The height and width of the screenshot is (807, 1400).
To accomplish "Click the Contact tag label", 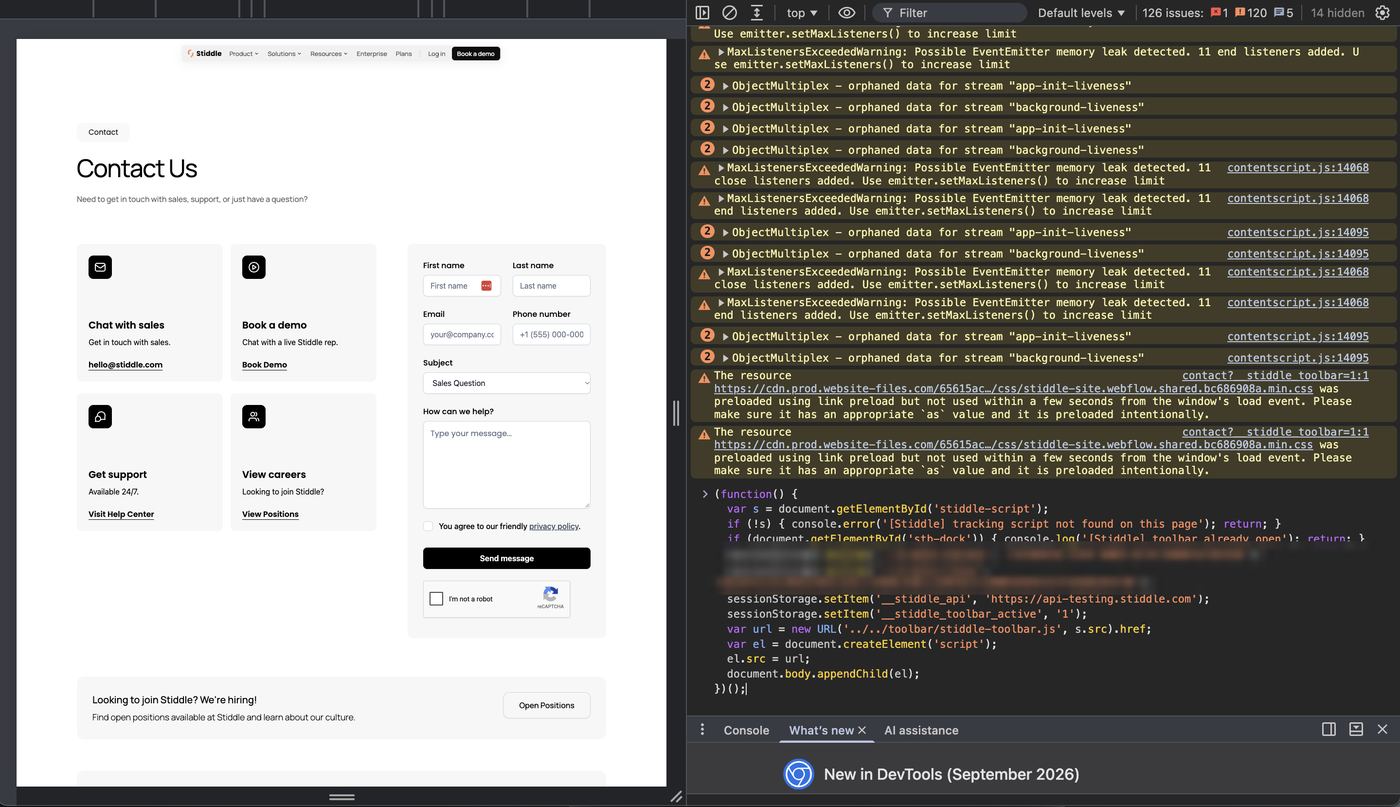I will [103, 132].
